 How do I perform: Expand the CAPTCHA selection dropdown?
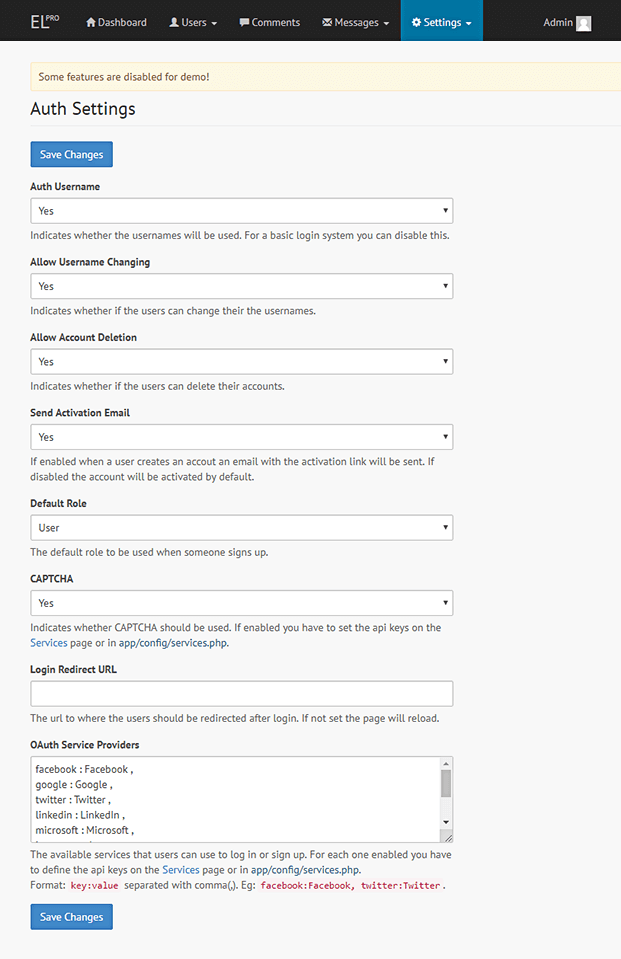(444, 603)
